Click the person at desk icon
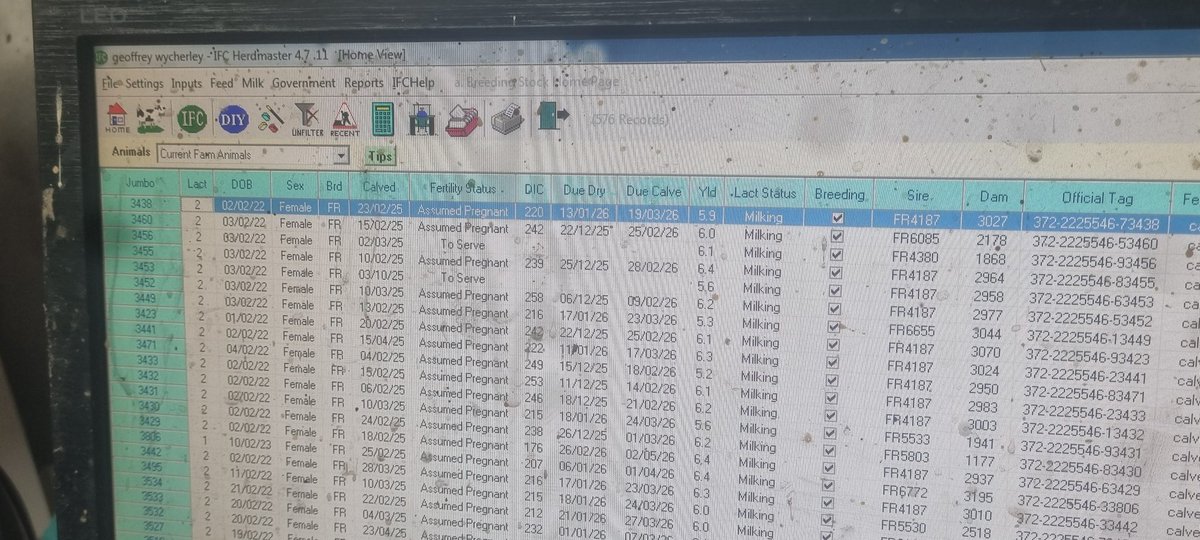1200x540 pixels. [421, 119]
